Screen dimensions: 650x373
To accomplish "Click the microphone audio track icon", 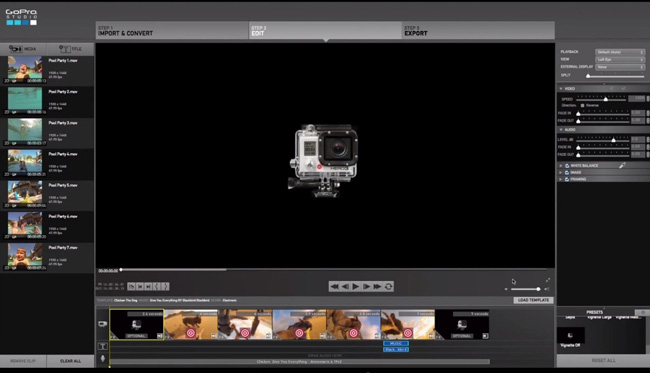I will pyautogui.click(x=103, y=358).
